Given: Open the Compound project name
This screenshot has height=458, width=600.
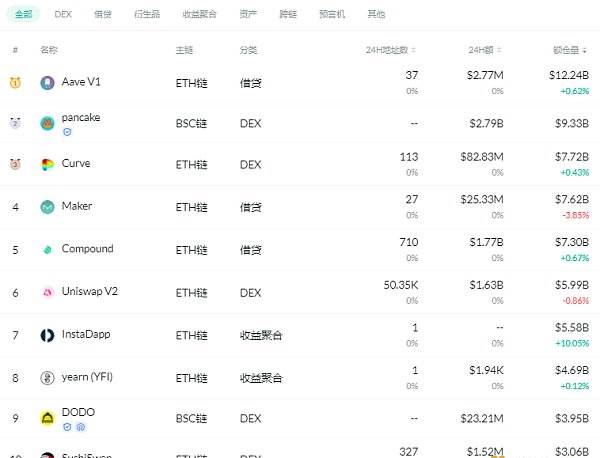Looking at the screenshot, I should 88,249.
